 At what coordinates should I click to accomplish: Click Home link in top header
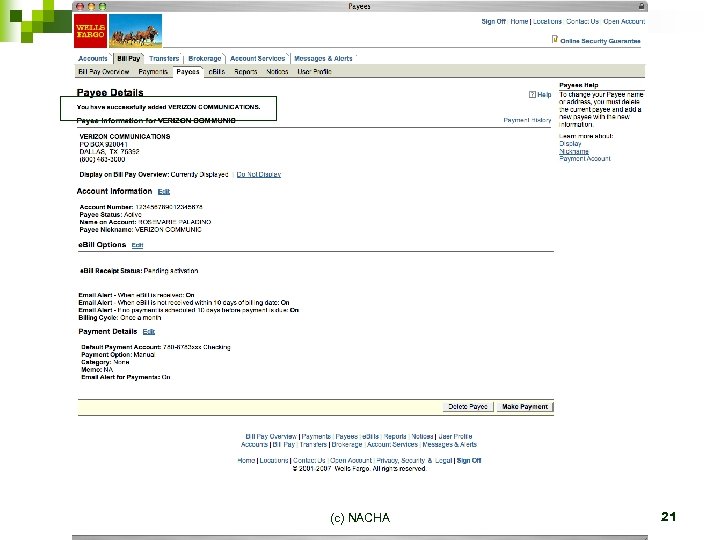519,22
